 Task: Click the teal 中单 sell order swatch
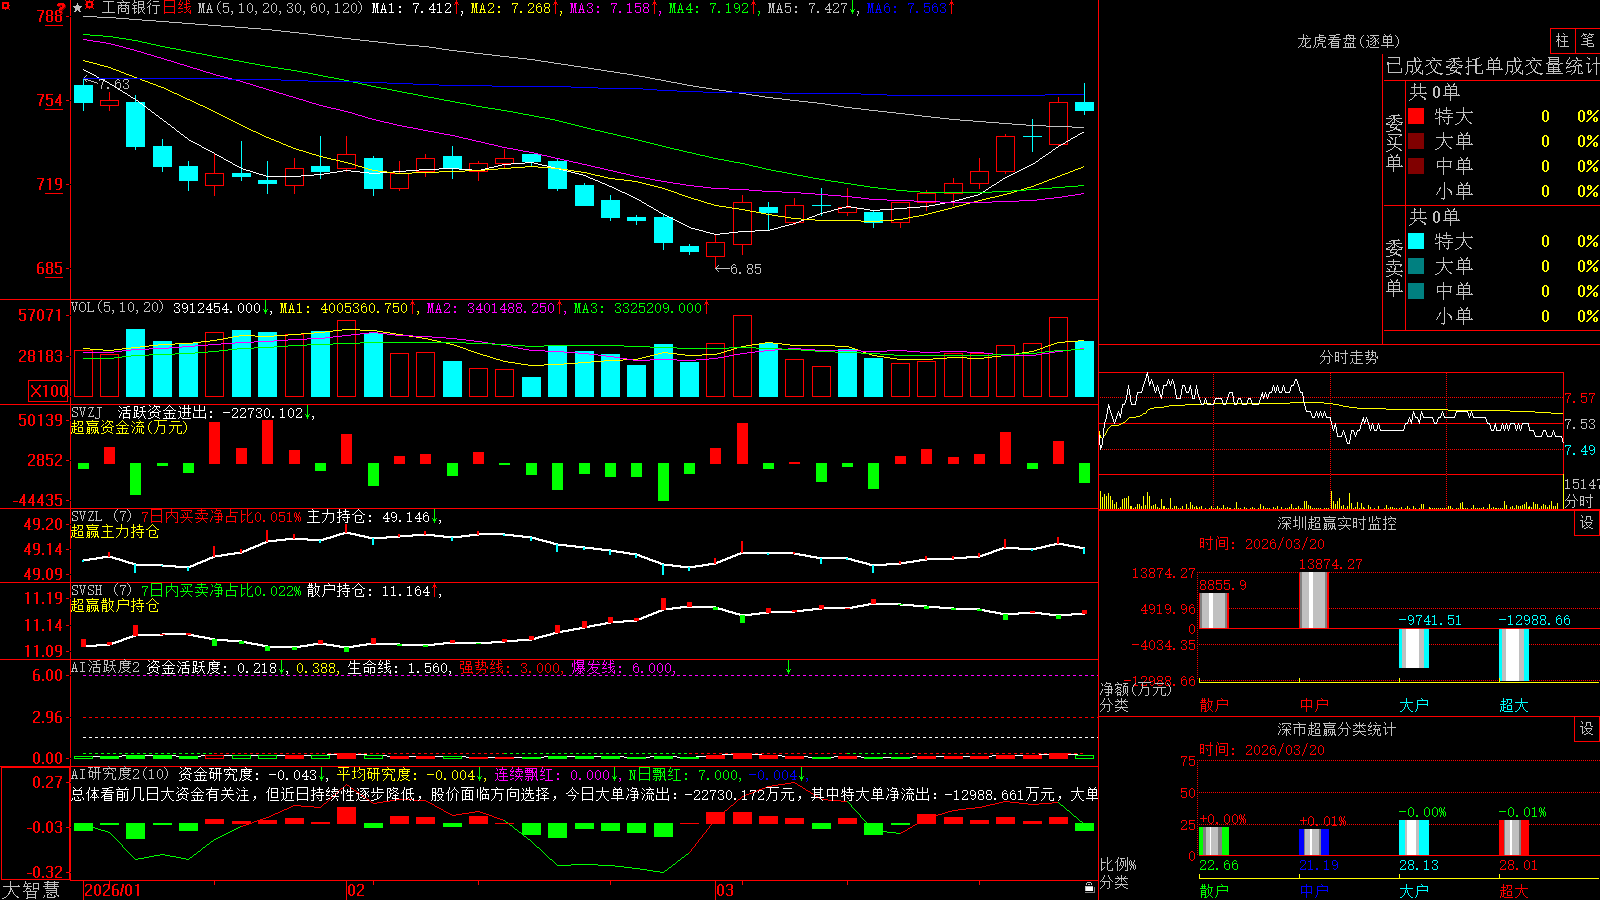[1416, 291]
